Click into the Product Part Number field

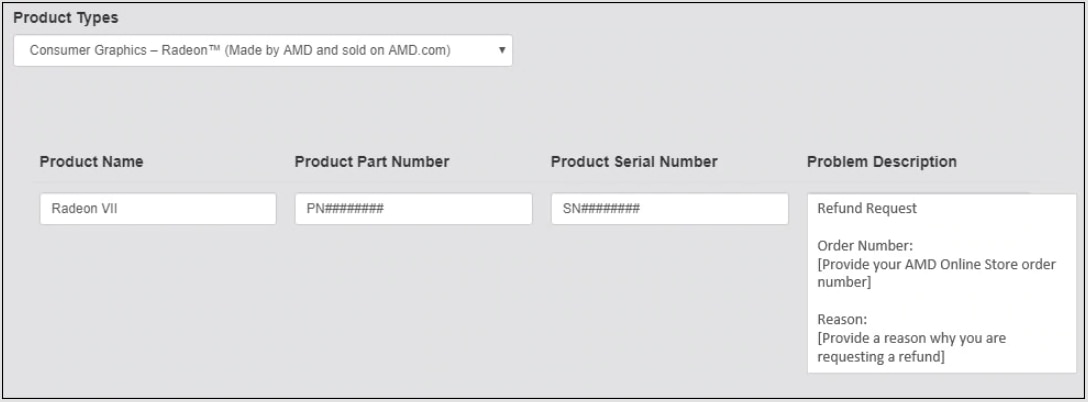(414, 208)
